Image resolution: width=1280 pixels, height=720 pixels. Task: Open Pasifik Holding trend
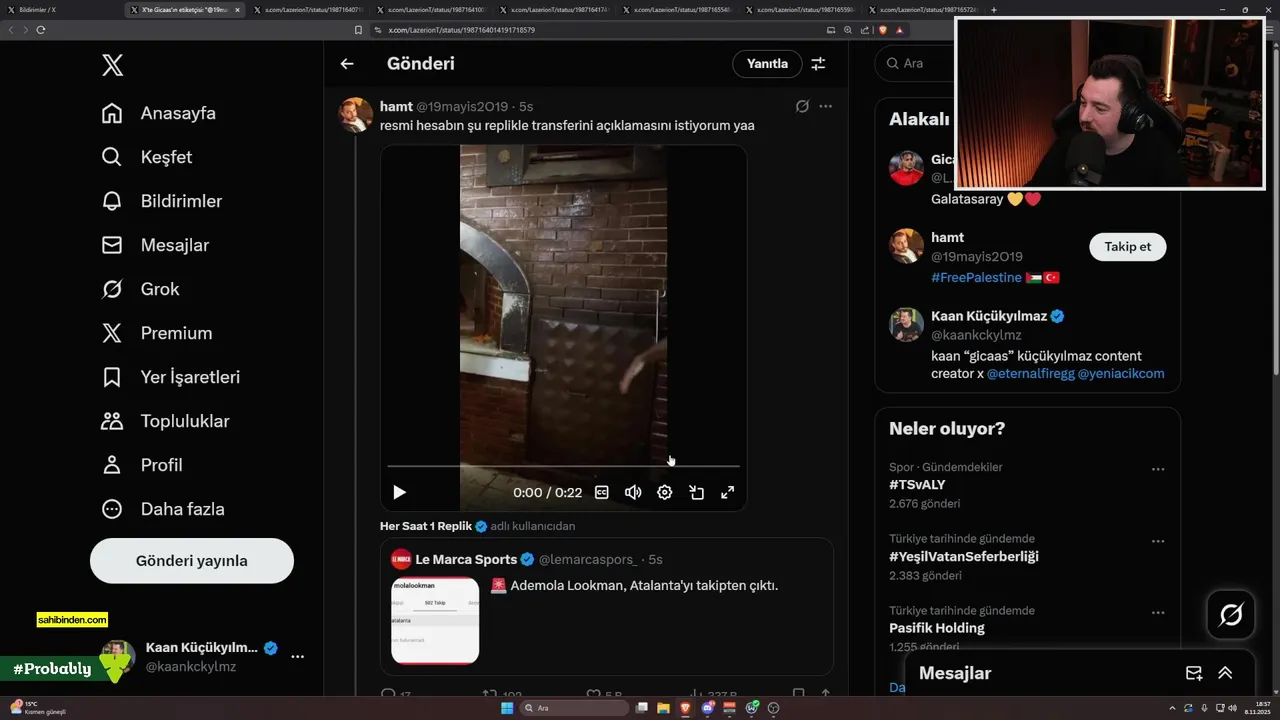(x=937, y=628)
